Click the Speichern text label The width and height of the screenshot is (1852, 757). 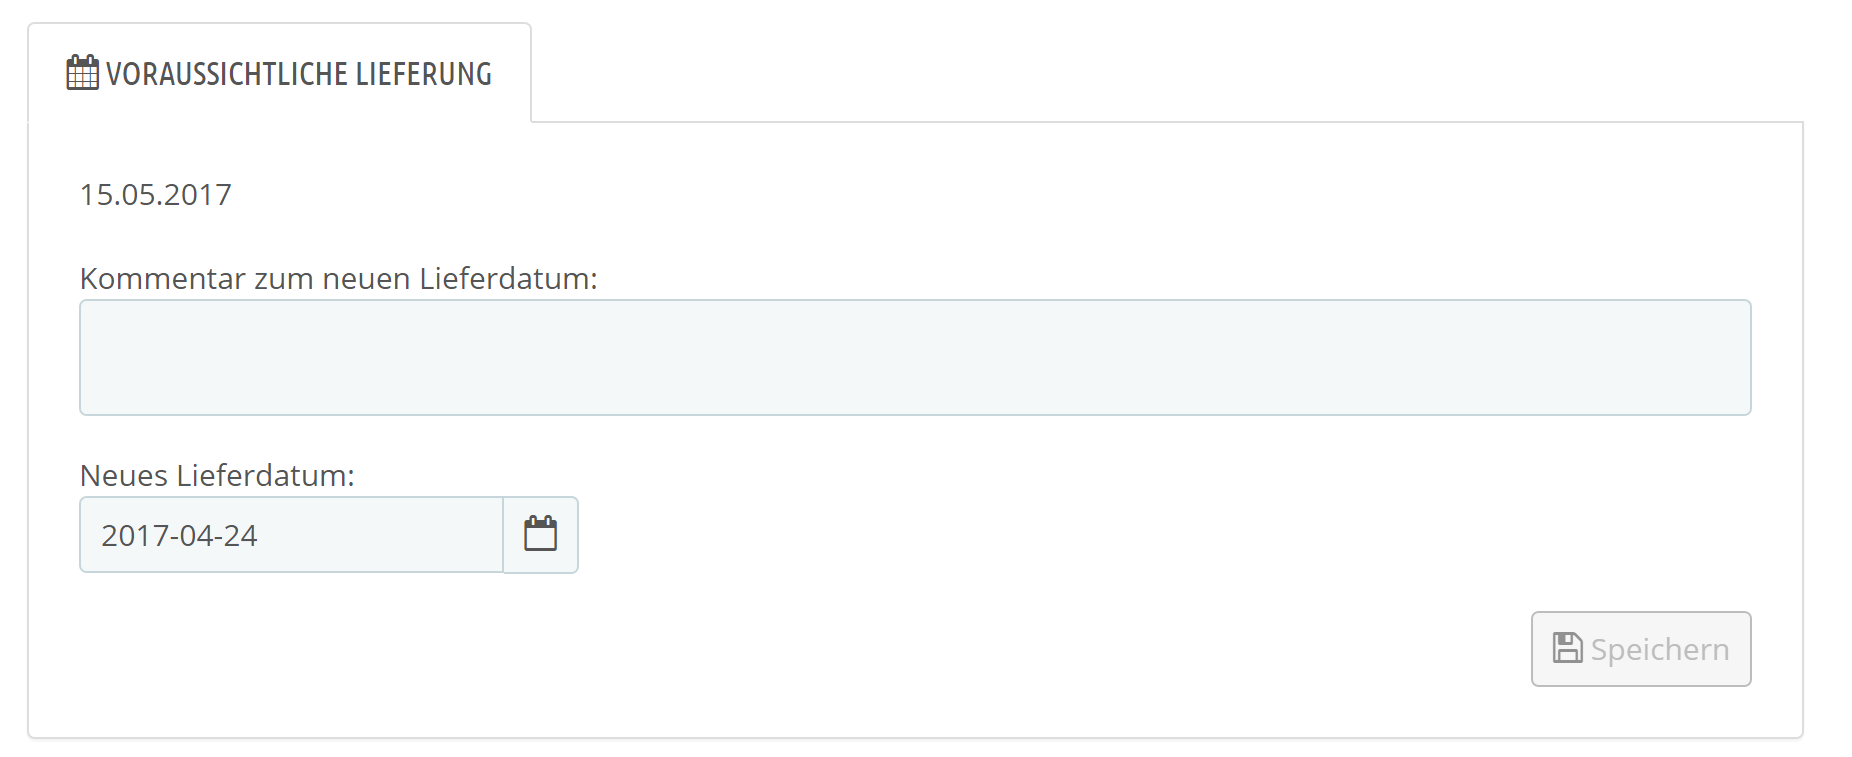coord(1659,649)
